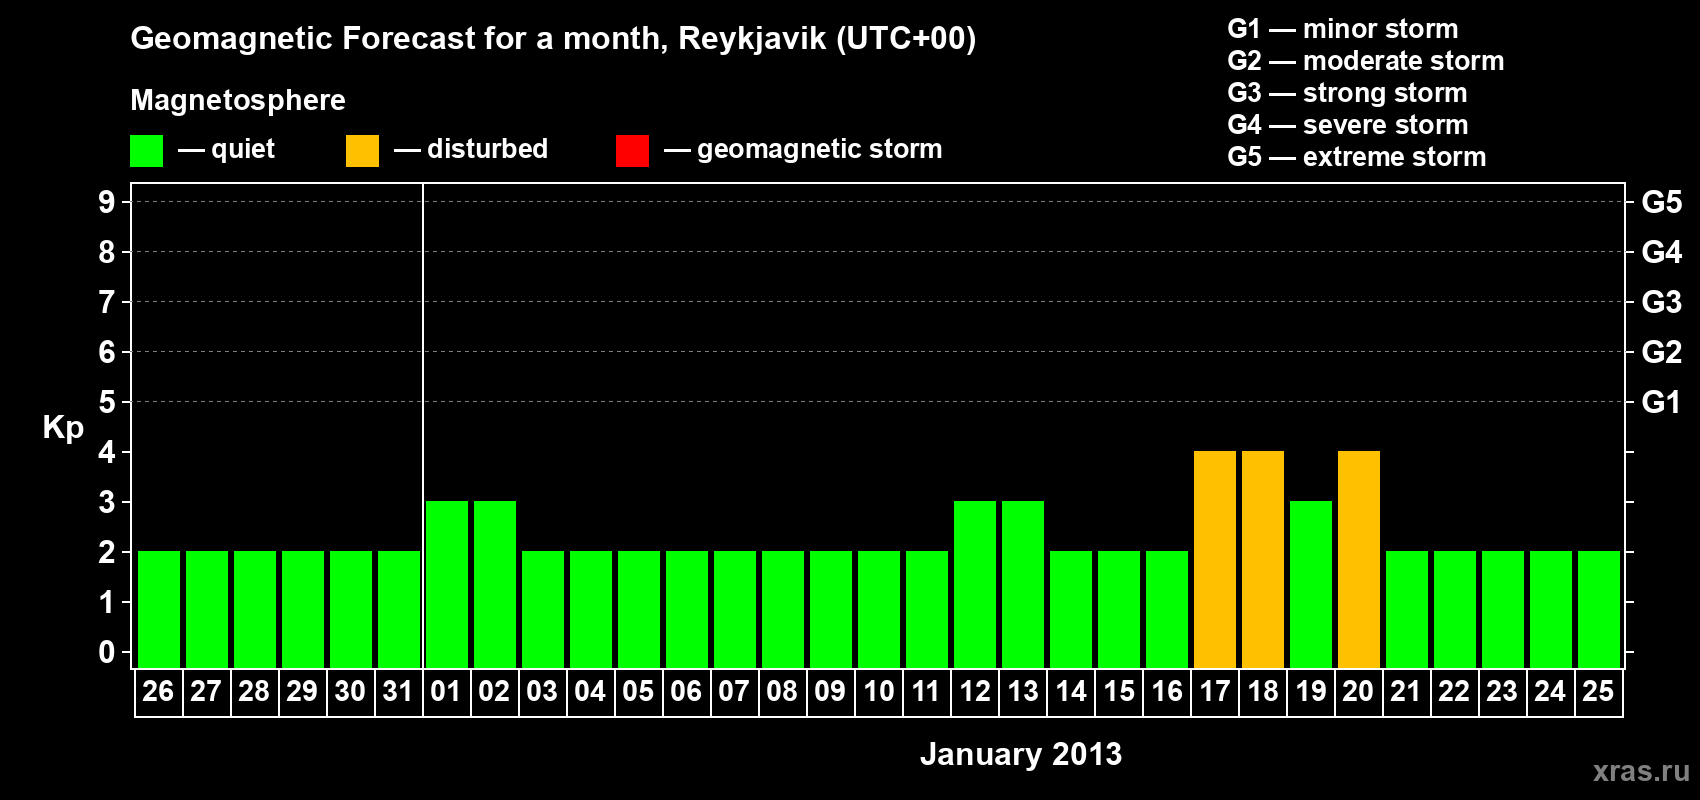1700x800 pixels.
Task: Click date label 23
Action: 1502,691
